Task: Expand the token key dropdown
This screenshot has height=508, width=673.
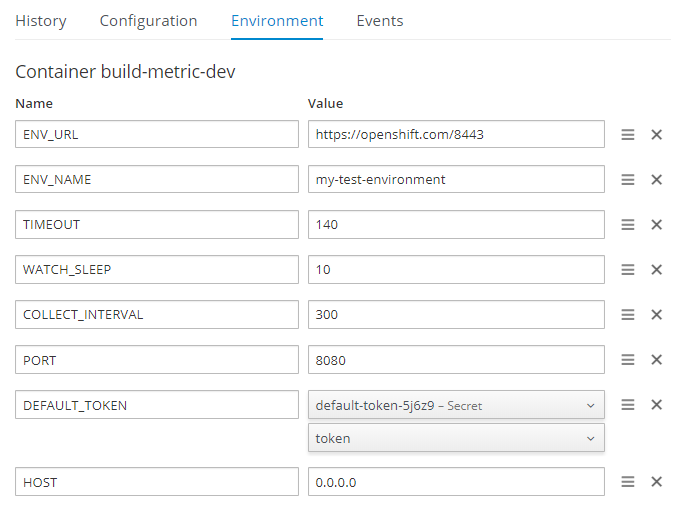Action: 456,438
